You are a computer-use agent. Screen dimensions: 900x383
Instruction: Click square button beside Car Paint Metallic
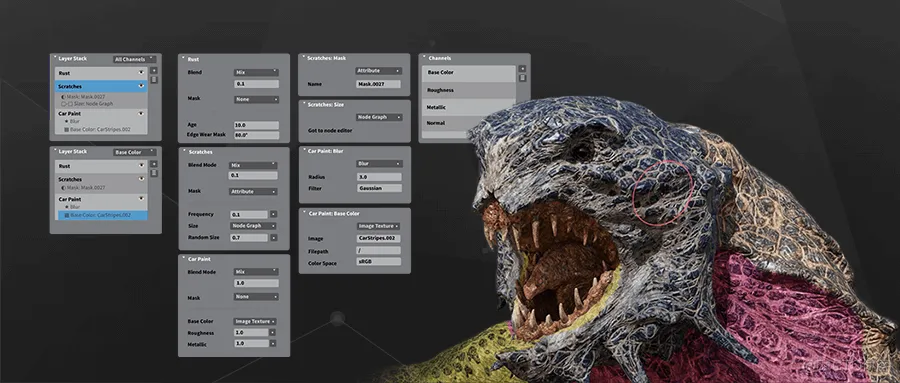click(272, 343)
